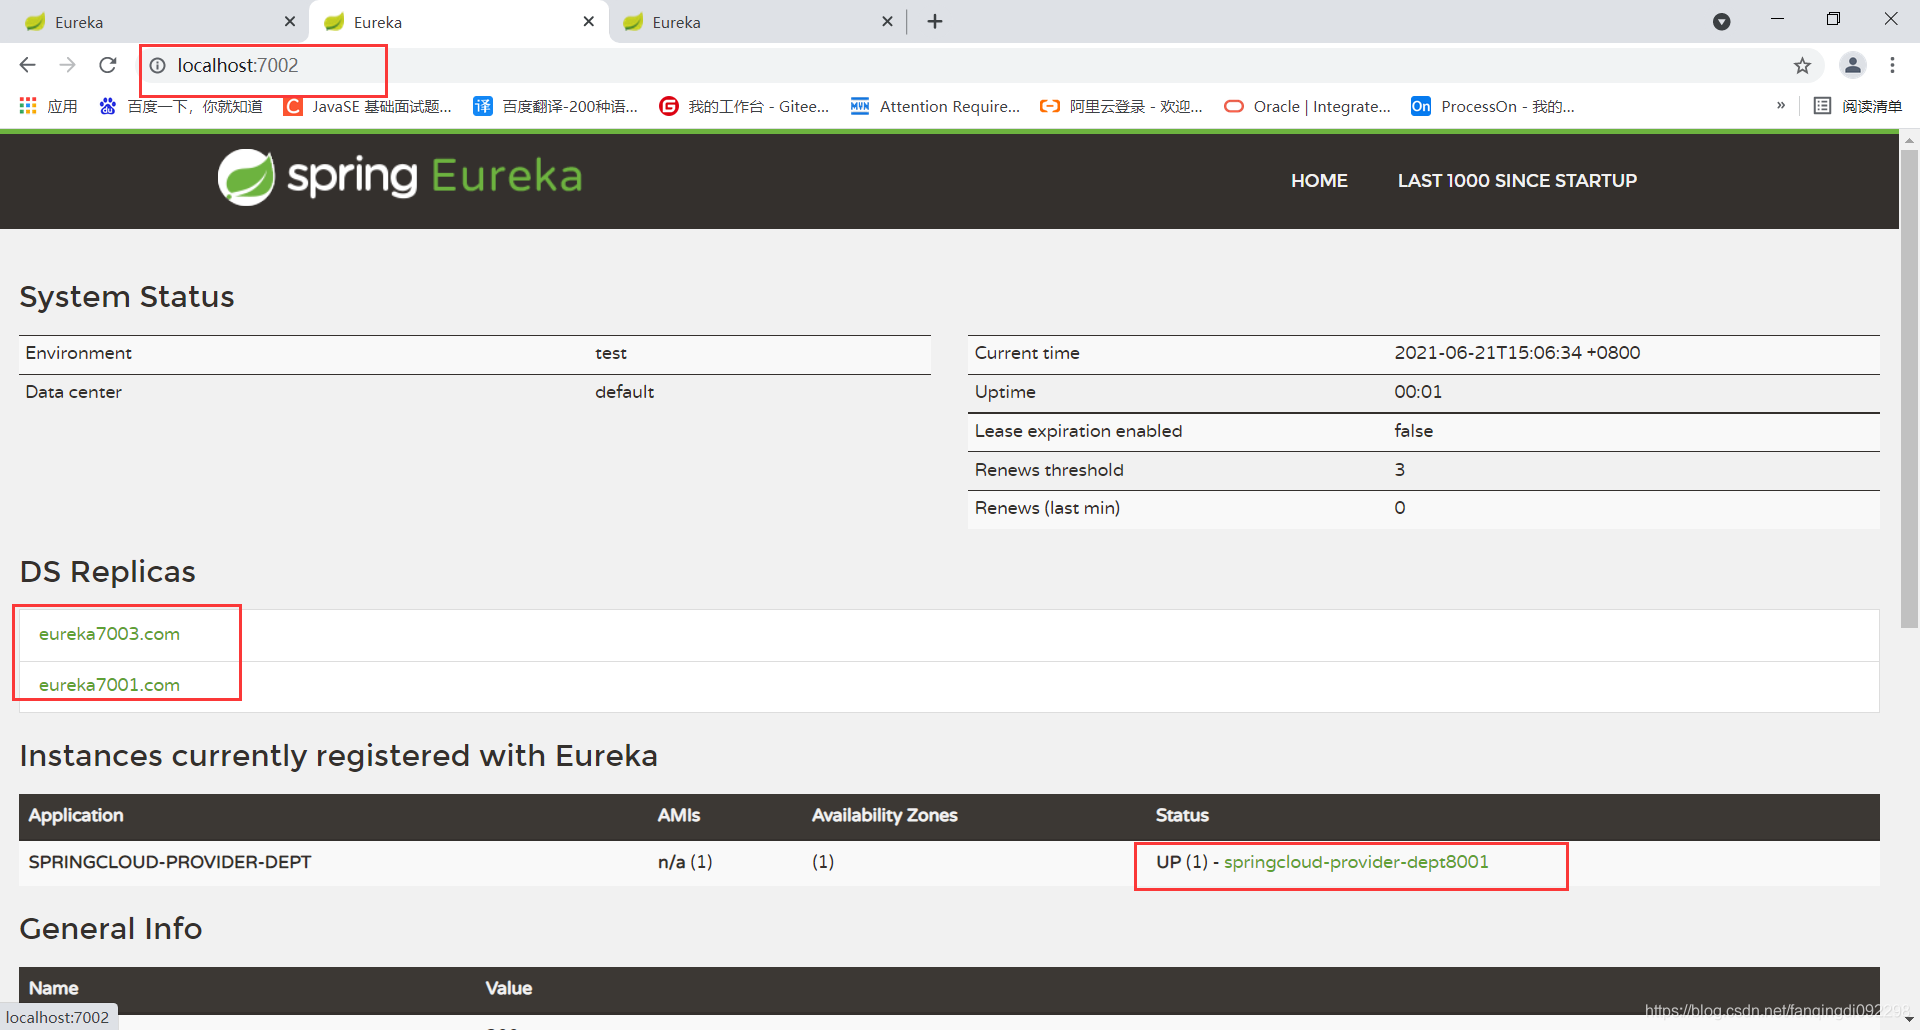Screen dimensions: 1920x1030
Task: Close the first Eureka tab
Action: [290, 21]
